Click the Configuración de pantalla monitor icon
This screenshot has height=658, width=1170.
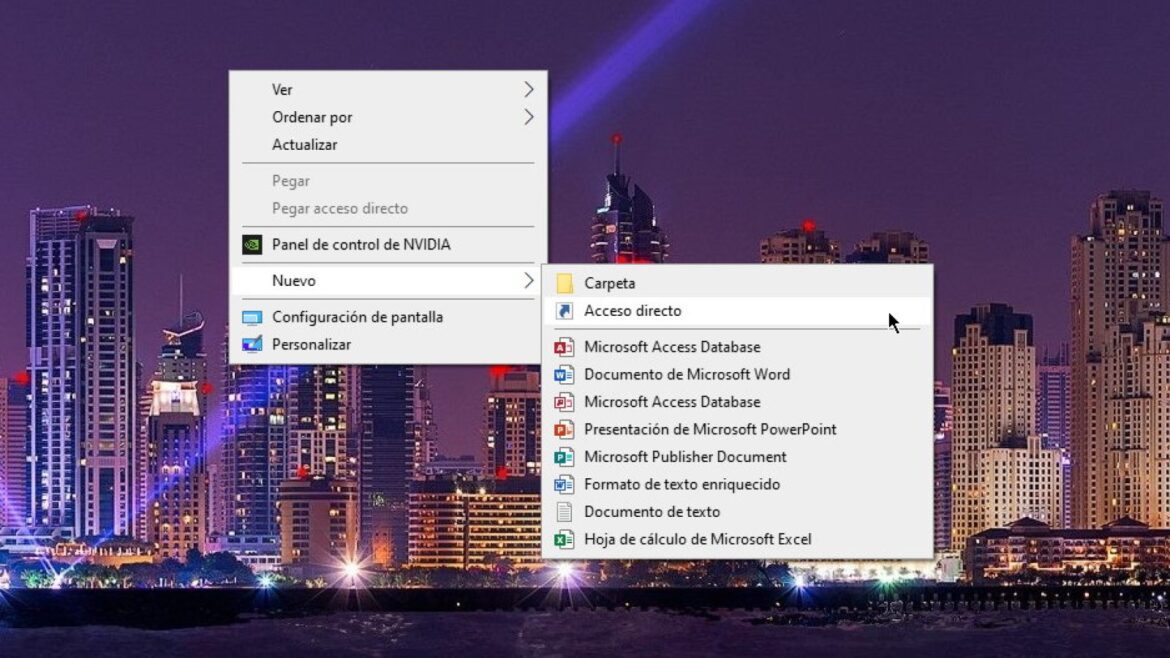click(252, 318)
